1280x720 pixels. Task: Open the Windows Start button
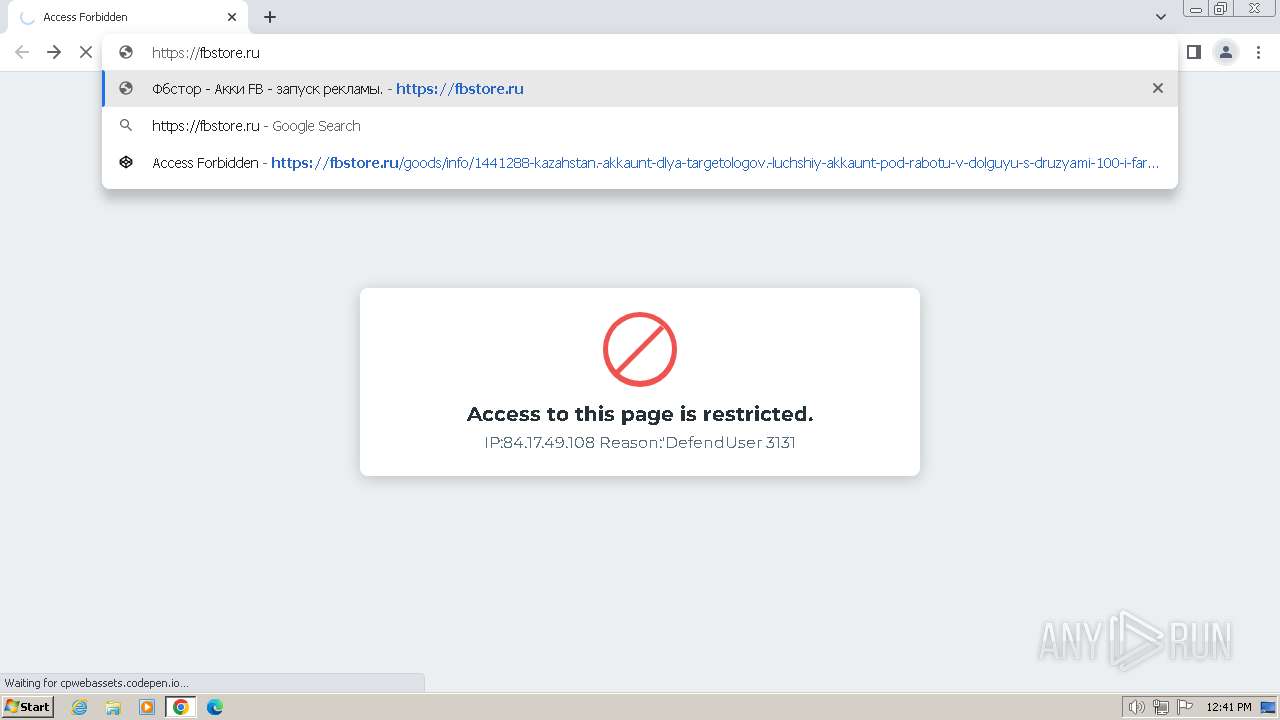(x=28, y=707)
